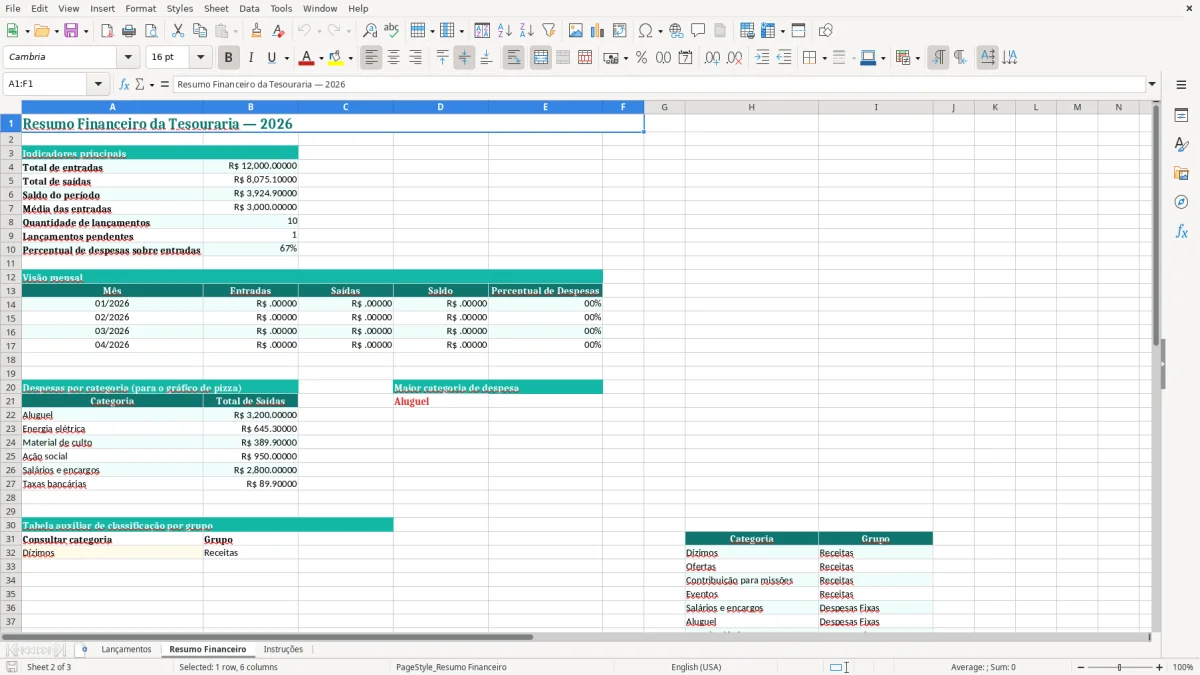Open the Format menu

(x=140, y=8)
